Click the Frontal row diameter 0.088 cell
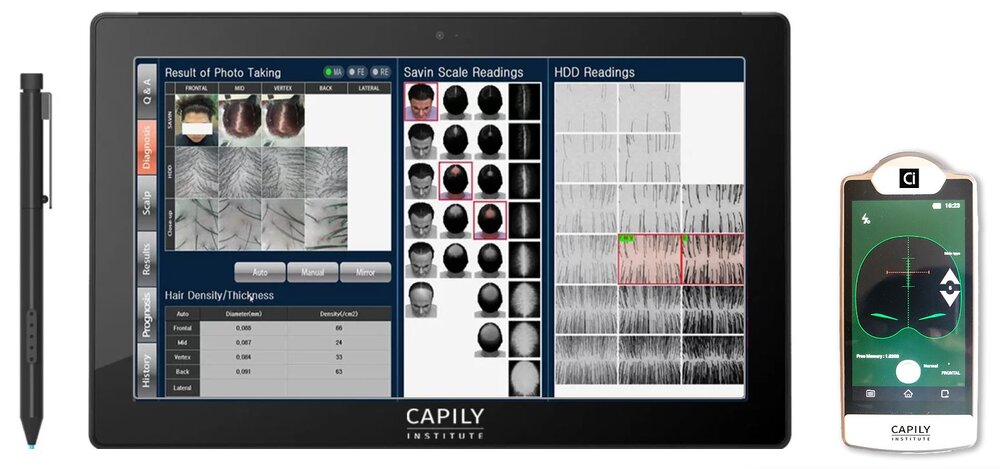The height and width of the screenshot is (469, 1000). tap(244, 328)
